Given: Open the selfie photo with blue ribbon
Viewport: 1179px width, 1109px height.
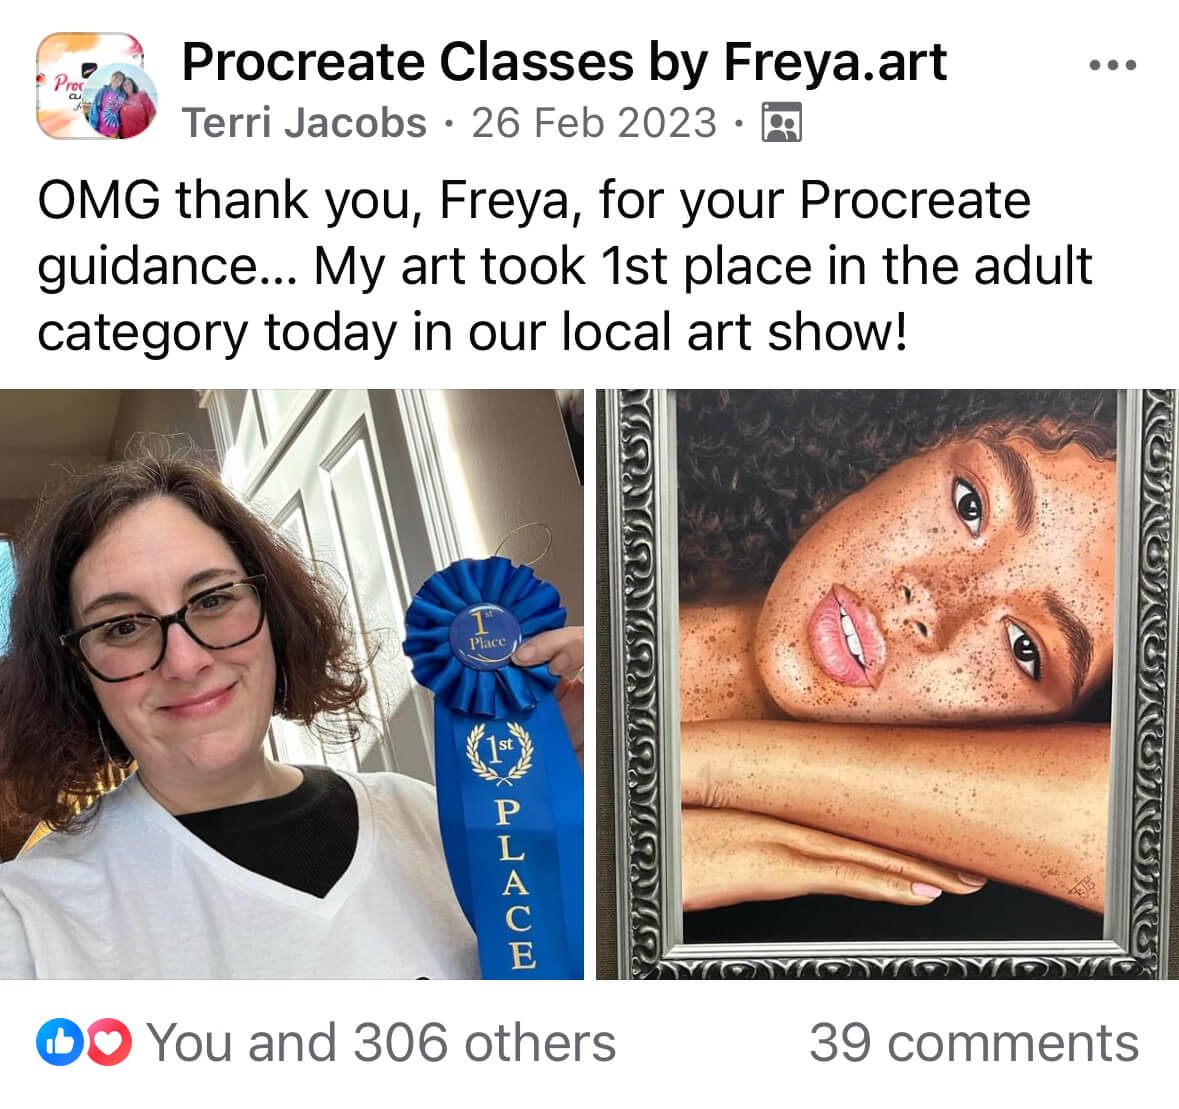Looking at the screenshot, I should (x=292, y=684).
